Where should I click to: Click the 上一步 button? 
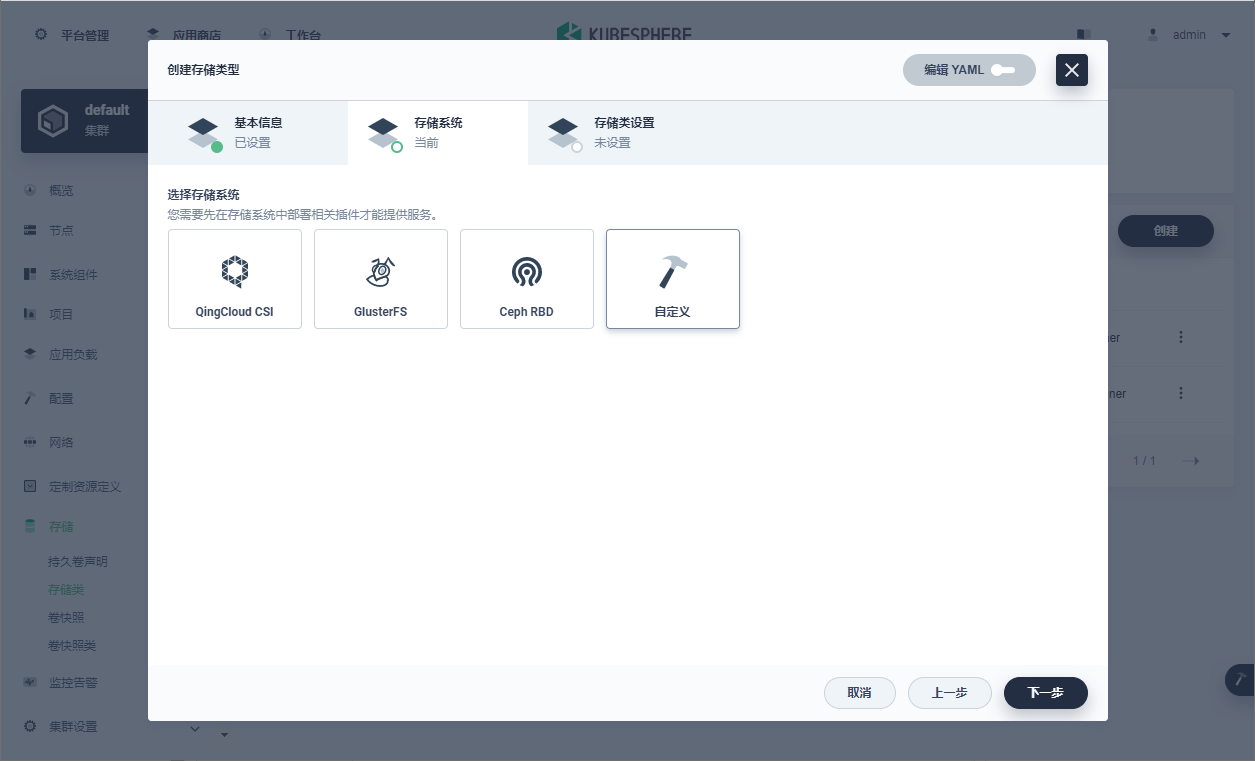tap(950, 693)
